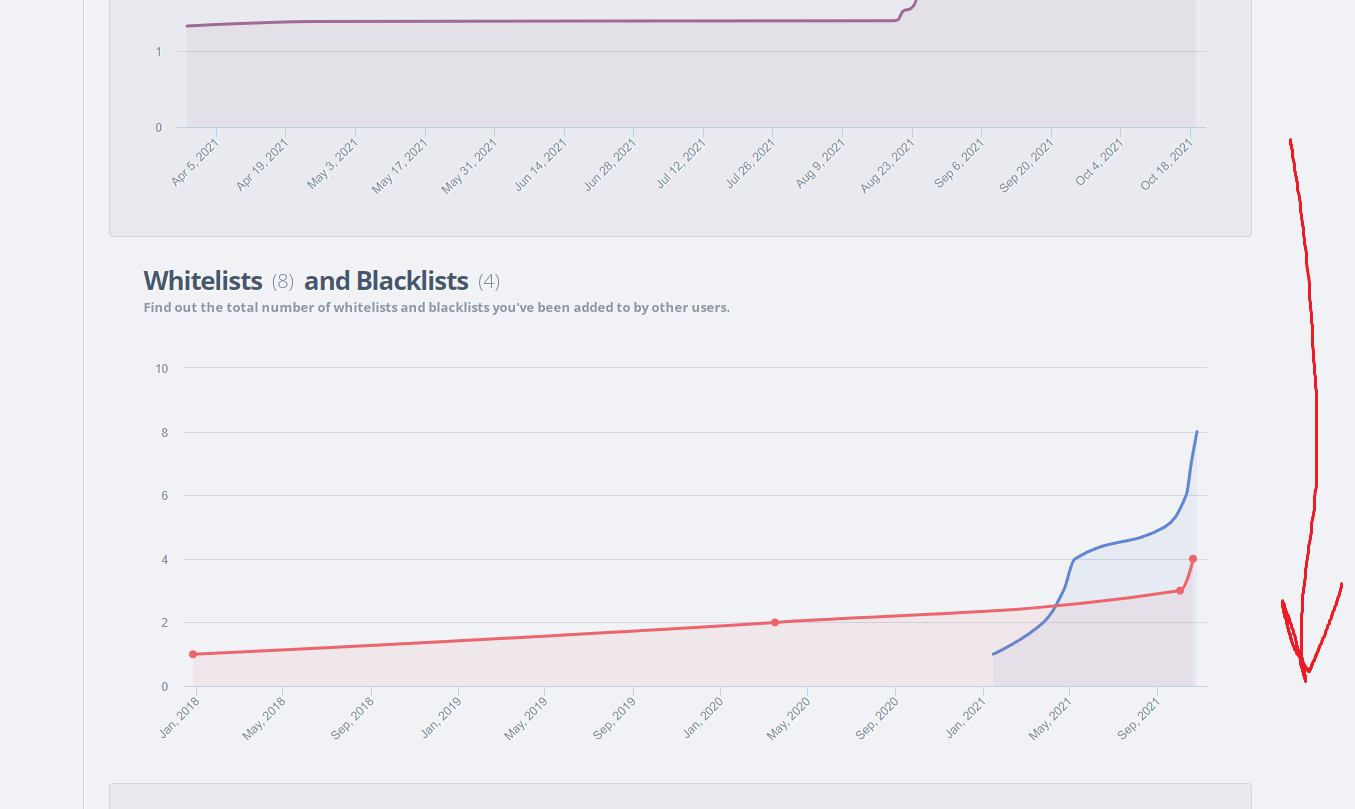Click the y-axis label 10
This screenshot has width=1355, height=809.
[161, 369]
